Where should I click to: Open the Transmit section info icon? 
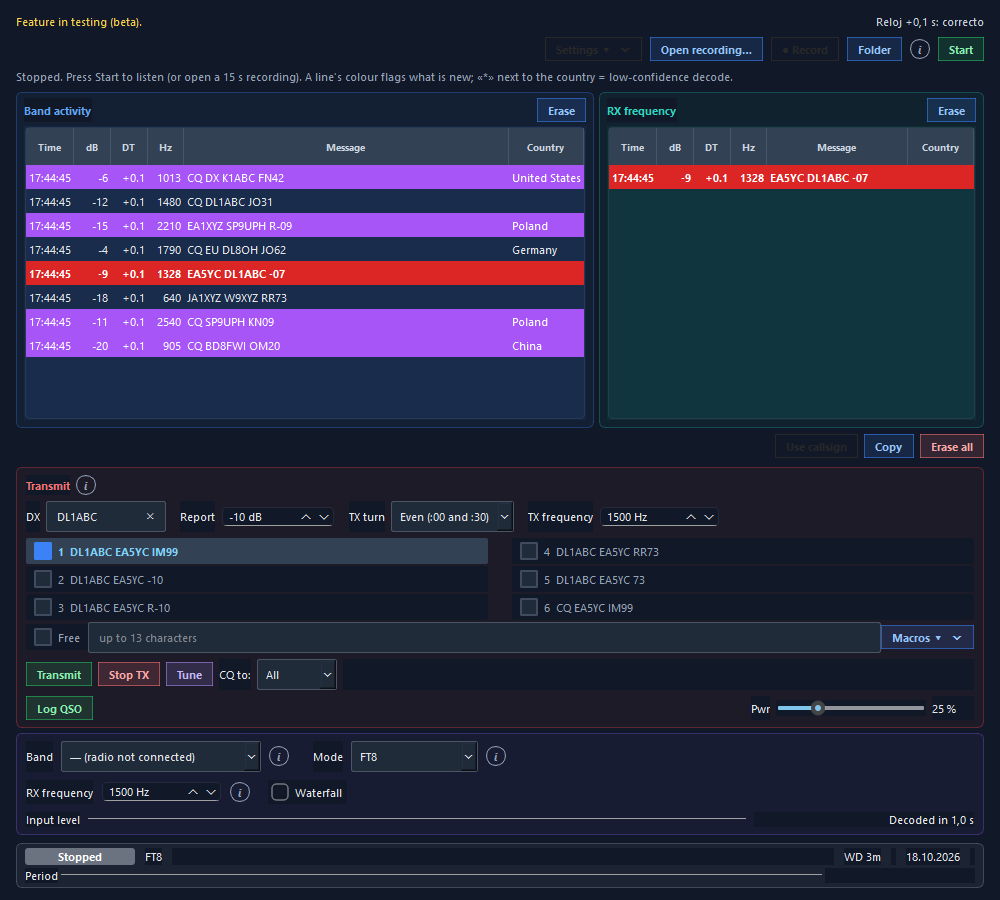(86, 485)
